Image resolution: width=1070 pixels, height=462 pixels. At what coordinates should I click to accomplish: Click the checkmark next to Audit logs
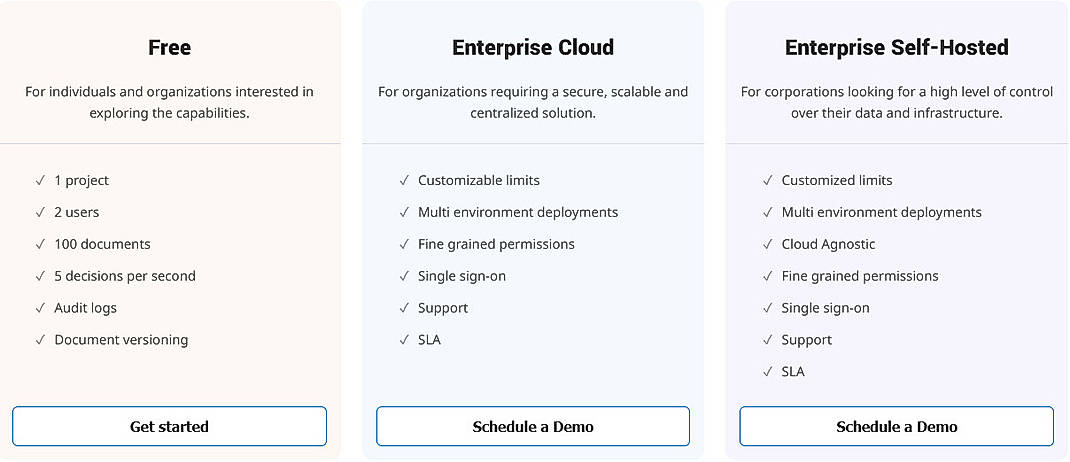[41, 308]
